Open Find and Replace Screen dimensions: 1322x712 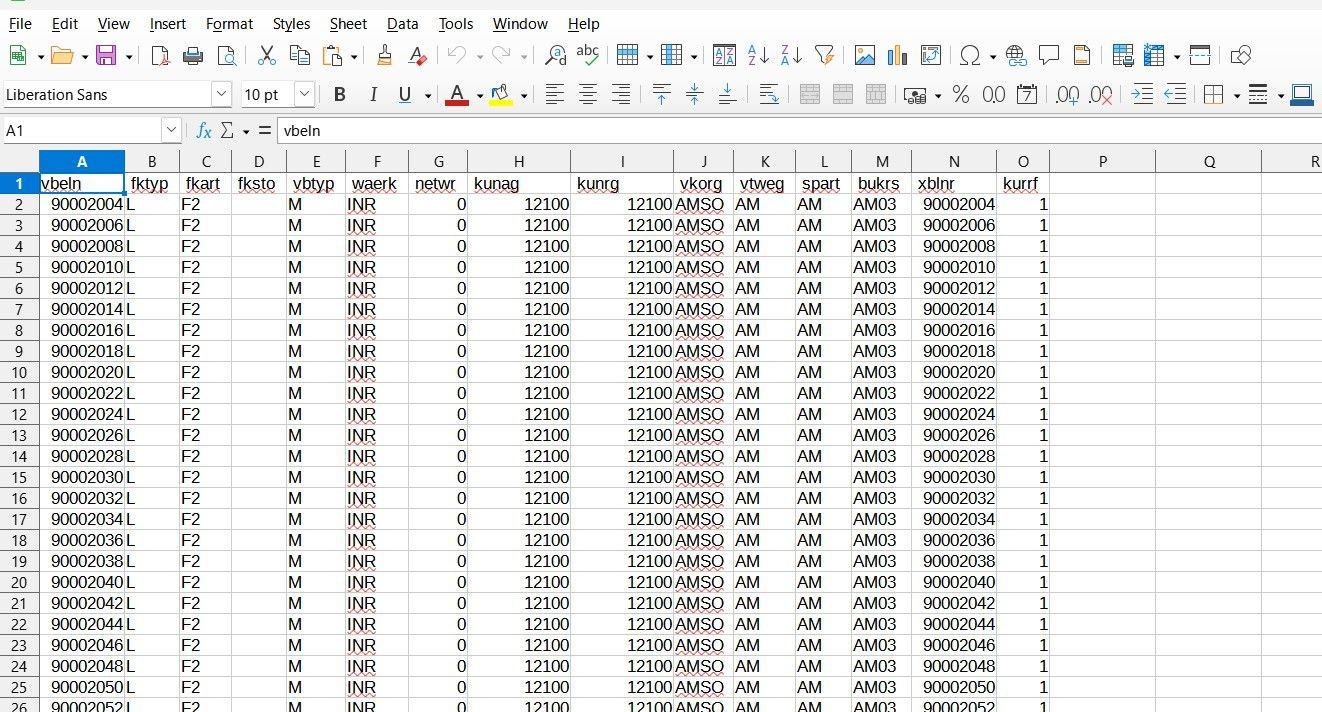pos(556,56)
